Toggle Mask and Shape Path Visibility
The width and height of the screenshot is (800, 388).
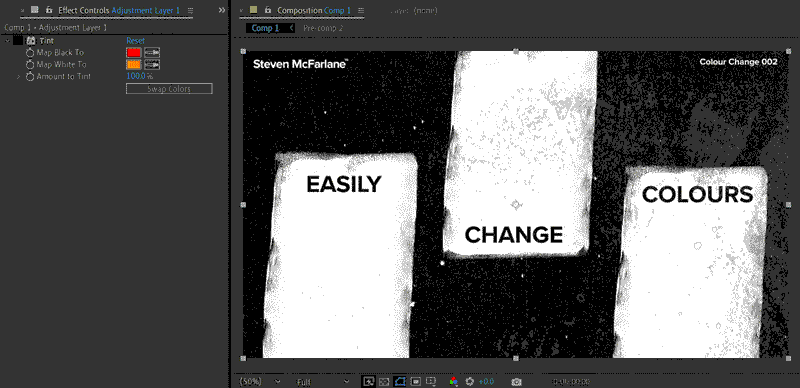(400, 381)
